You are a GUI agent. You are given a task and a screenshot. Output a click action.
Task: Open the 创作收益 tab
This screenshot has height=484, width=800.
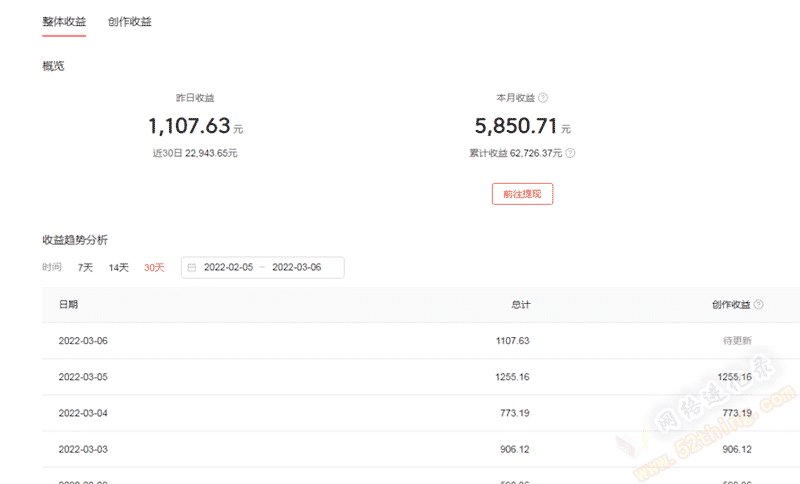pyautogui.click(x=130, y=21)
